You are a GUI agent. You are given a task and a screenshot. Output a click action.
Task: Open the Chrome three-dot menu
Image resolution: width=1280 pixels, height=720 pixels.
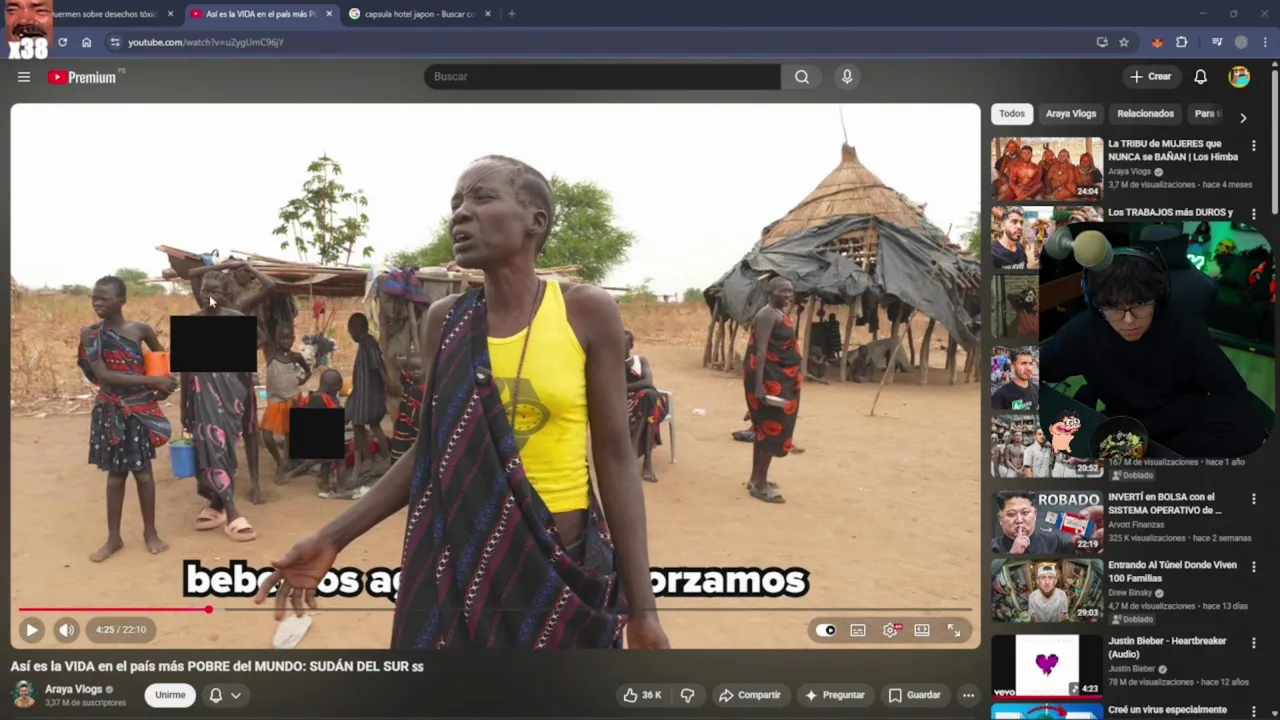1265,42
